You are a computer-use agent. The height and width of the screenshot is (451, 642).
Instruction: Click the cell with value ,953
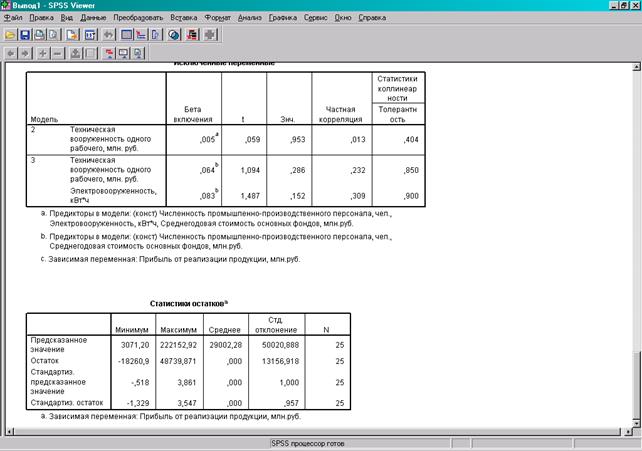[298, 140]
